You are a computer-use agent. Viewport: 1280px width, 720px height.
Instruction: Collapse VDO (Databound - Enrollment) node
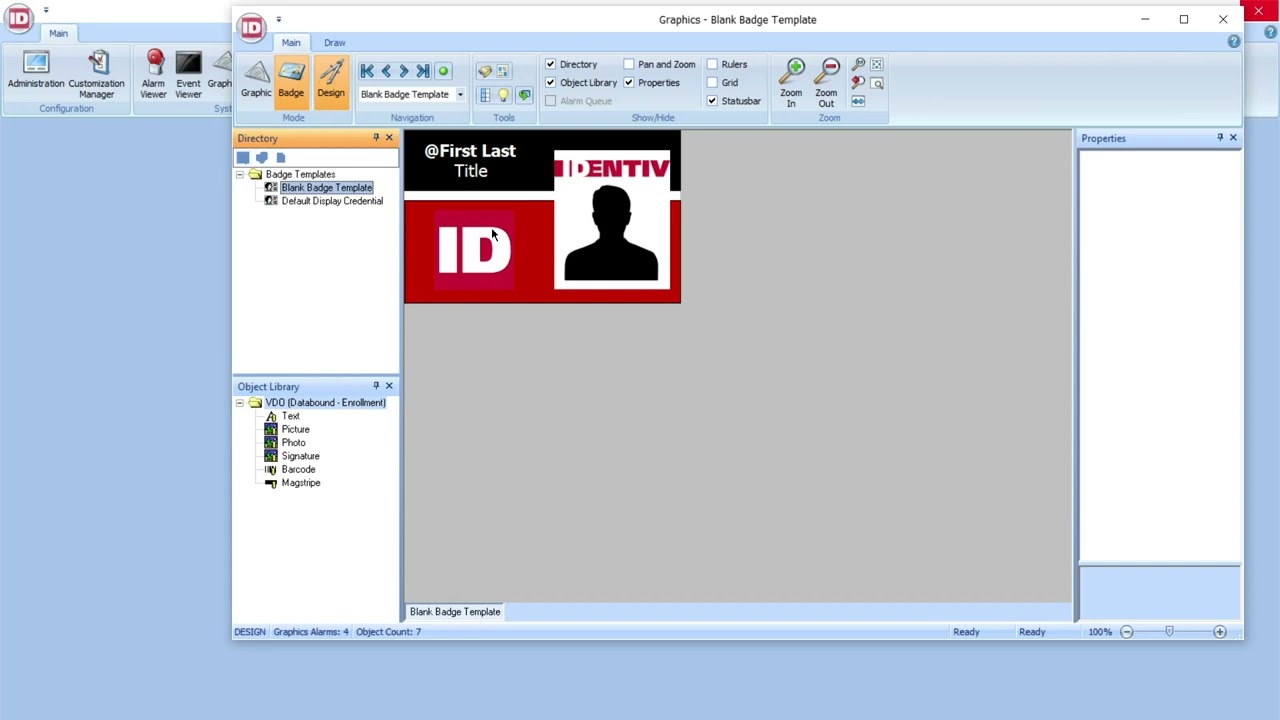point(240,402)
